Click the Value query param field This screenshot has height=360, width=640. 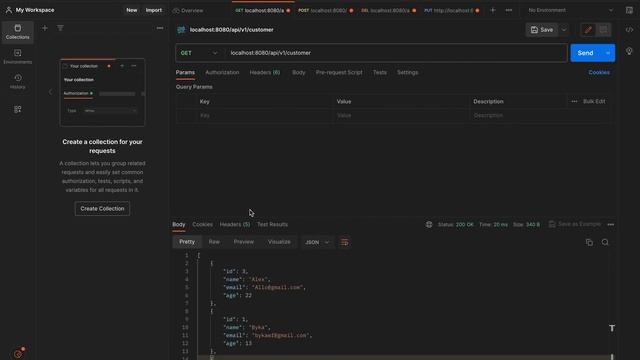401,116
